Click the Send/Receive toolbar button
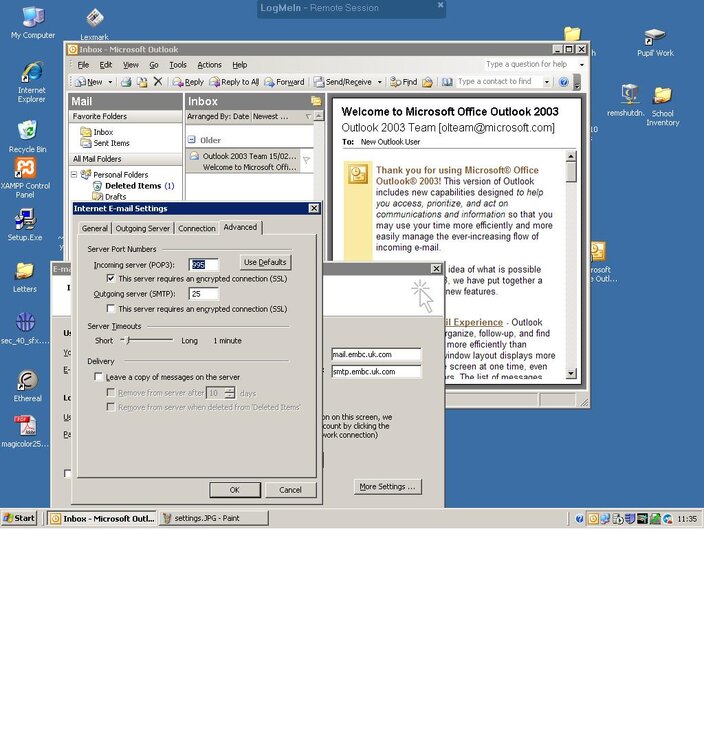 (343, 82)
